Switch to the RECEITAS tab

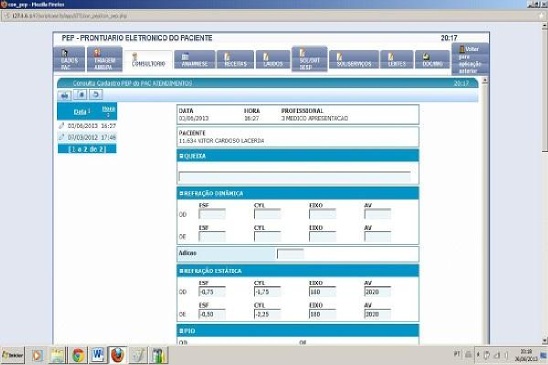coord(235,60)
